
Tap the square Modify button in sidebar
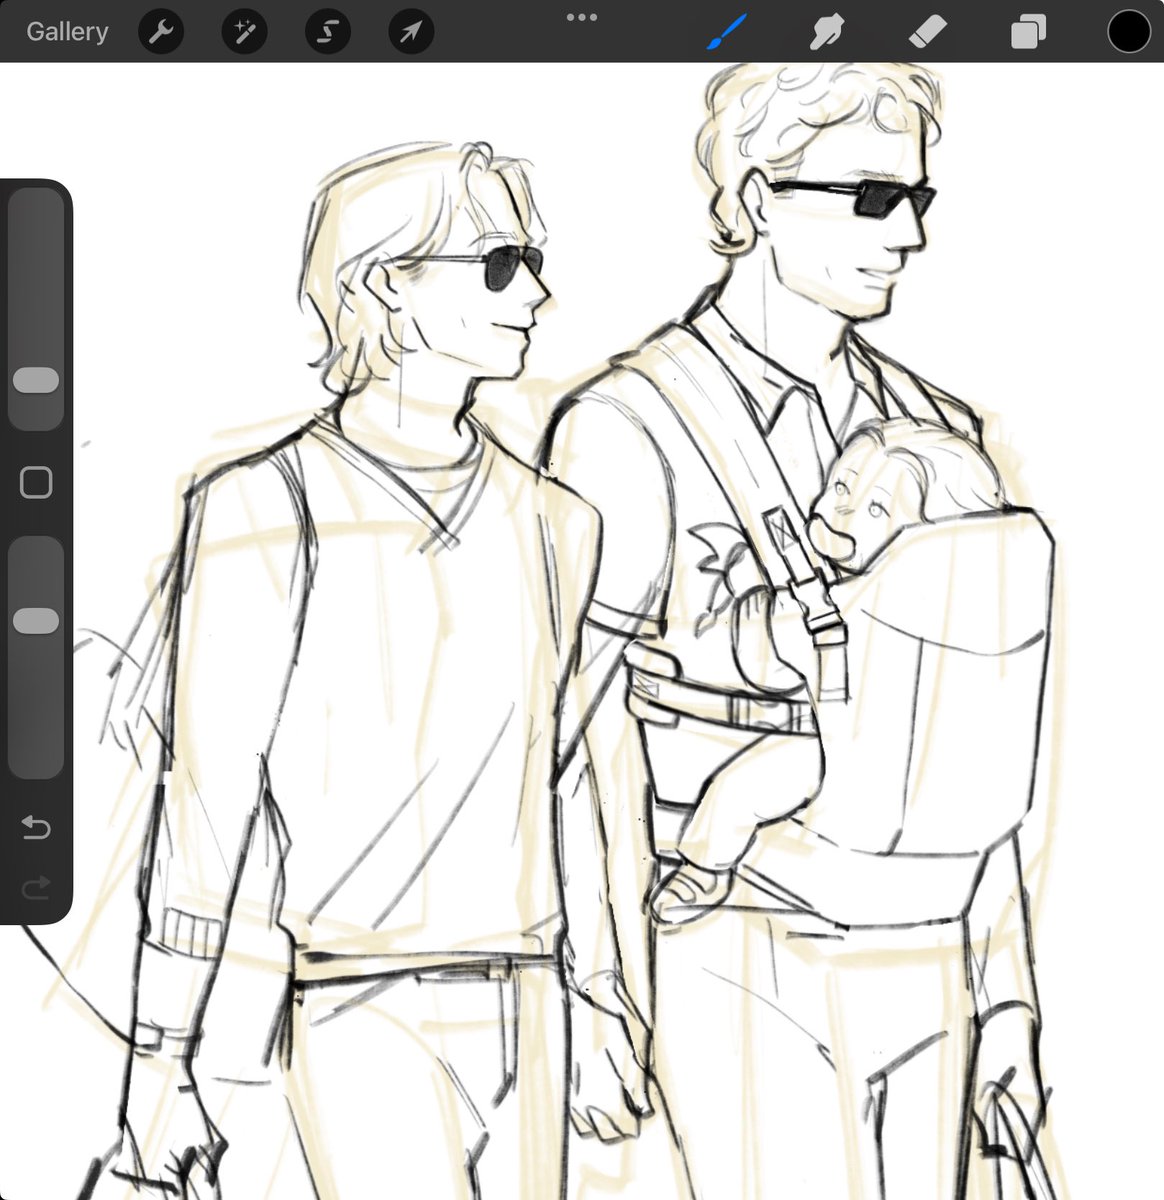[36, 483]
